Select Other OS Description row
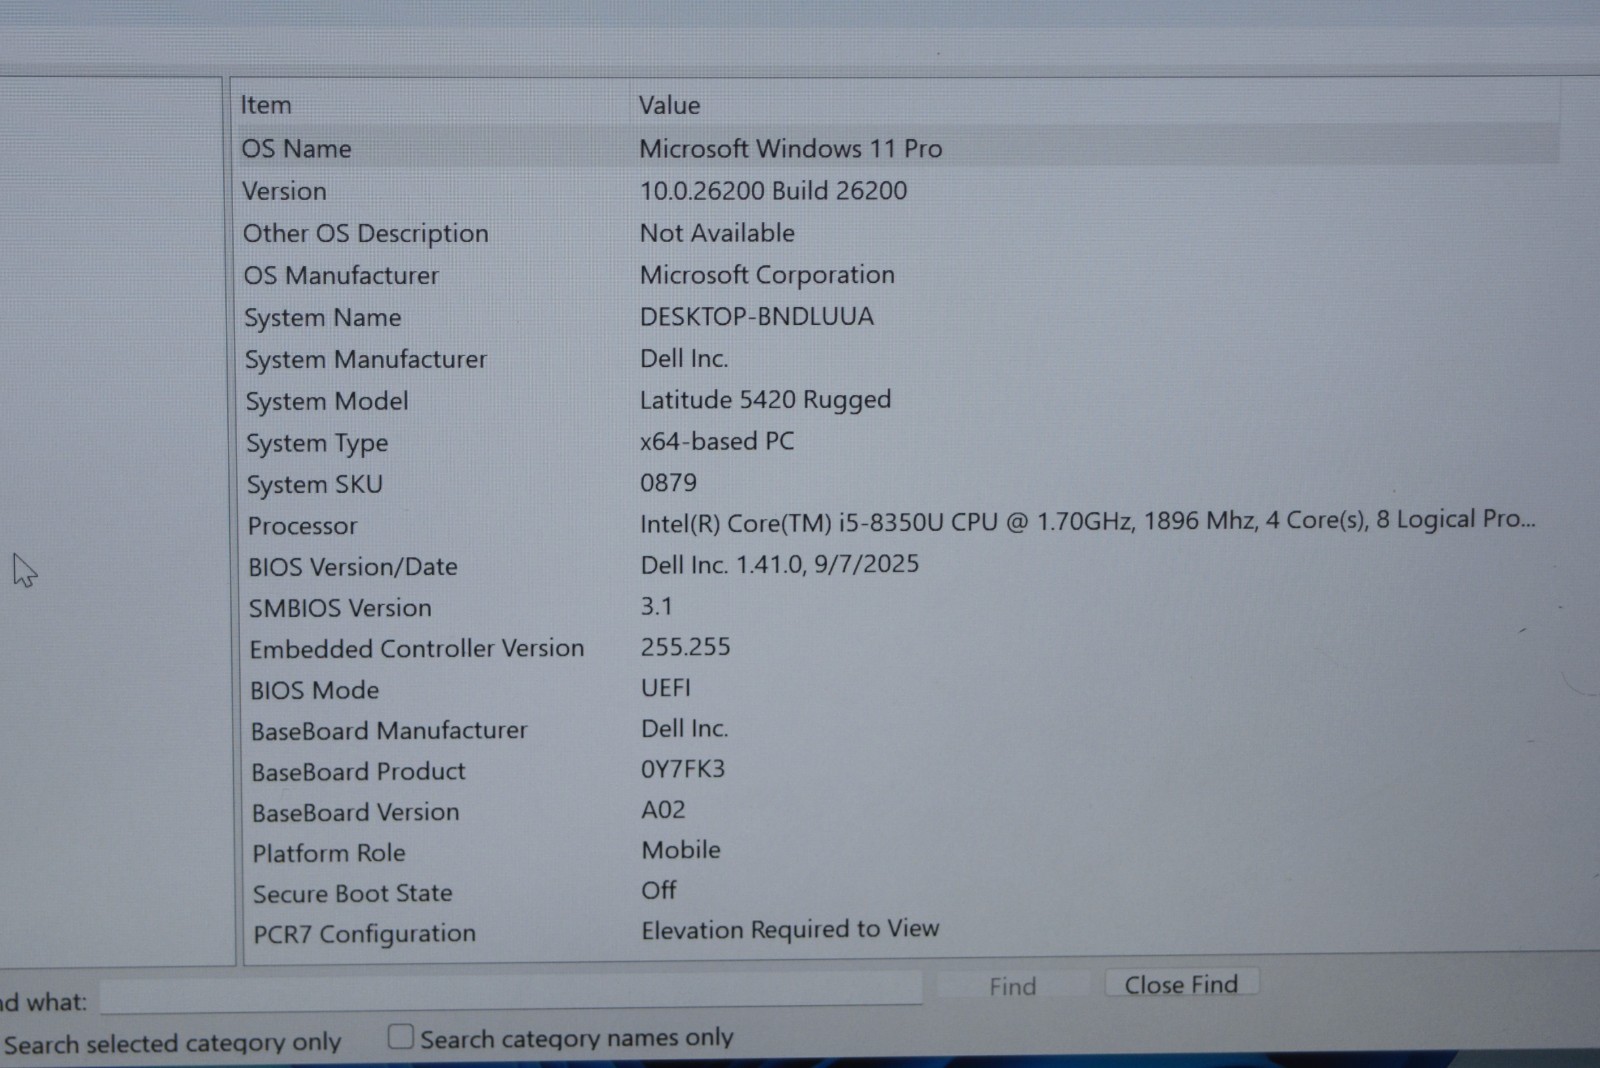 897,233
